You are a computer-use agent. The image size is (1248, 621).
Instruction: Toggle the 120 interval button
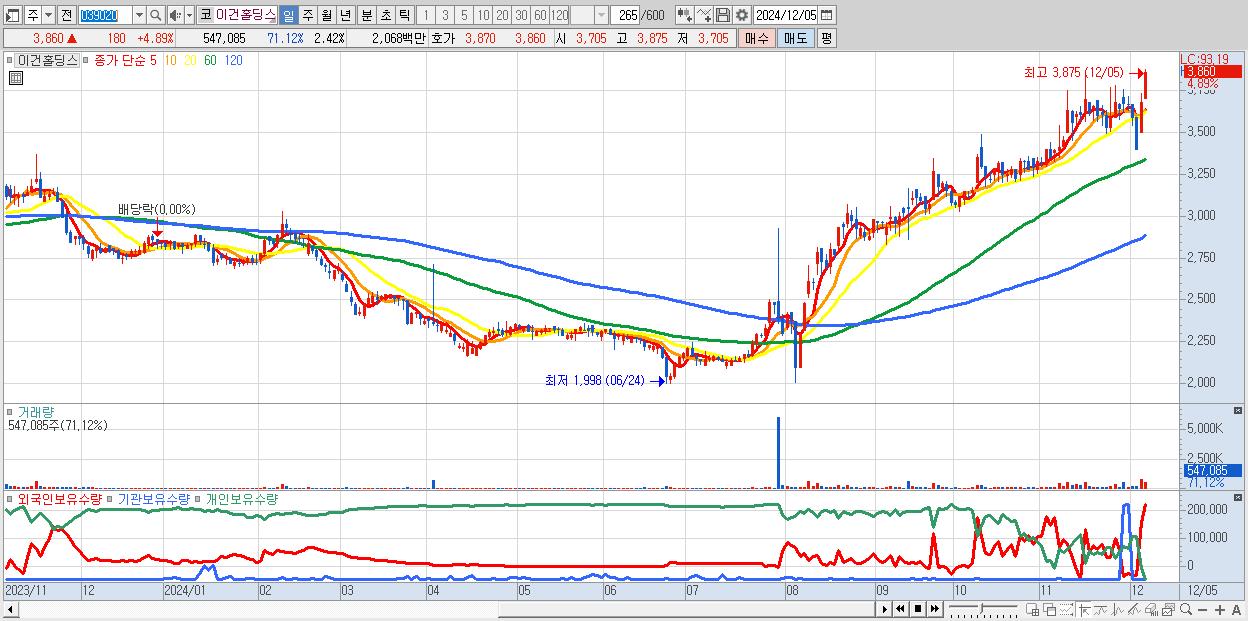(x=560, y=15)
